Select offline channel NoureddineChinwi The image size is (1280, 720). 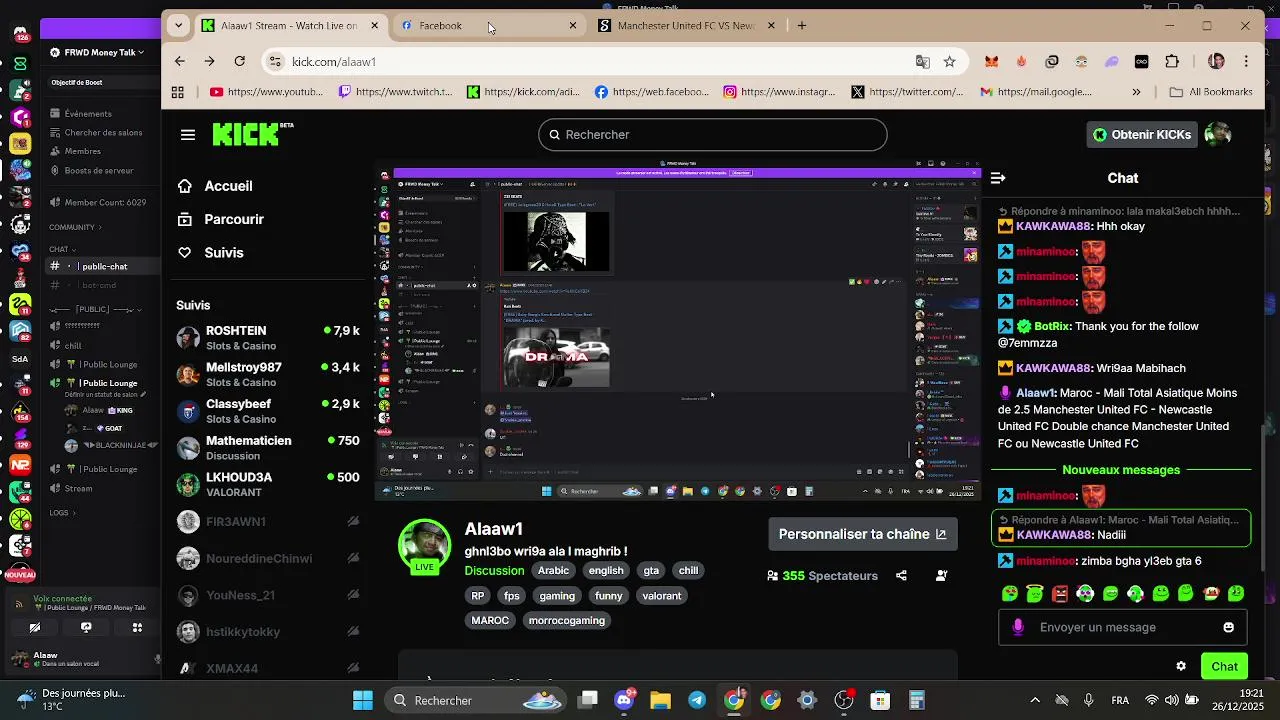[268, 558]
